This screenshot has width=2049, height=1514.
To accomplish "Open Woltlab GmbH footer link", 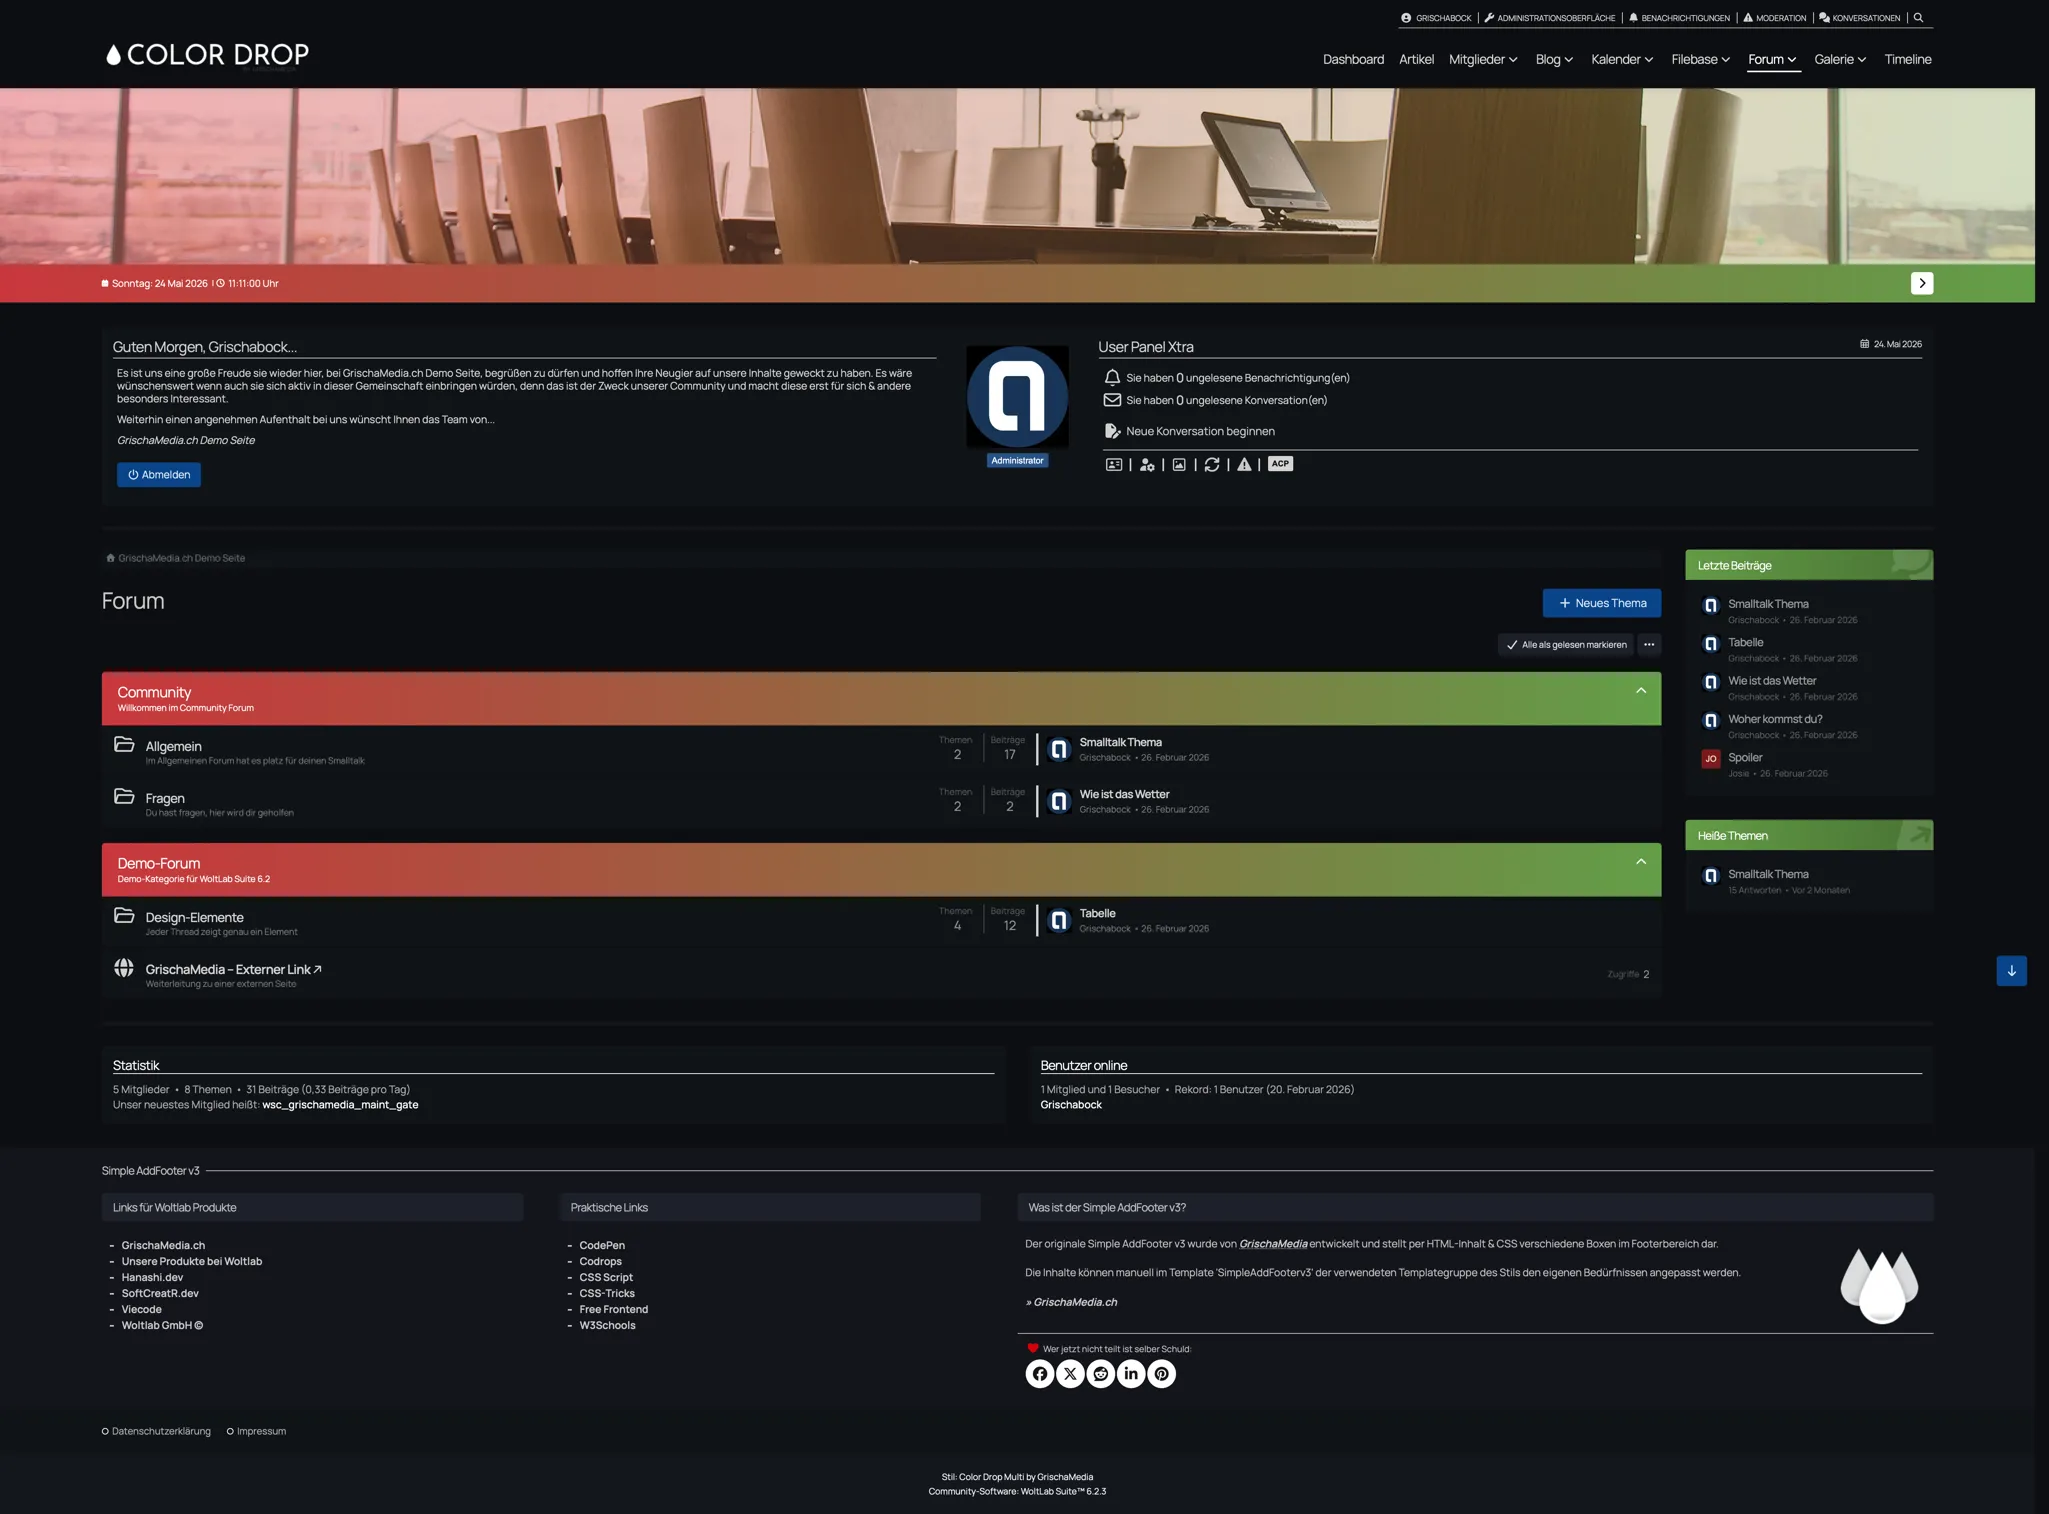I will point(162,1325).
